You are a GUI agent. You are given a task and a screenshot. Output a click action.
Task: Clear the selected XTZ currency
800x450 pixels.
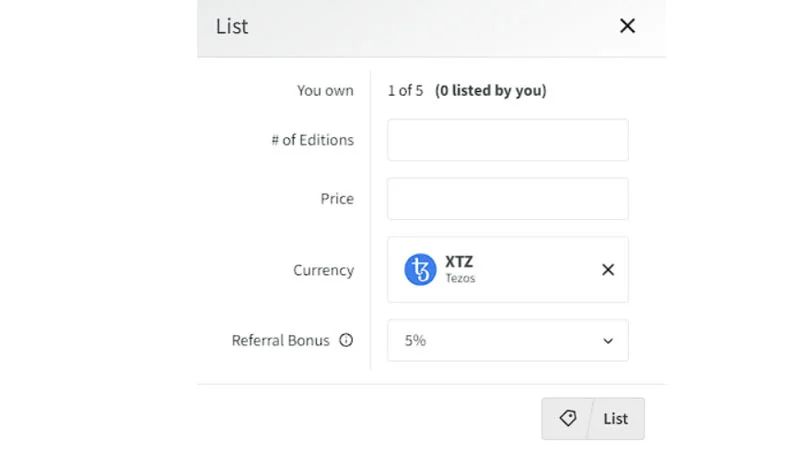click(x=608, y=270)
